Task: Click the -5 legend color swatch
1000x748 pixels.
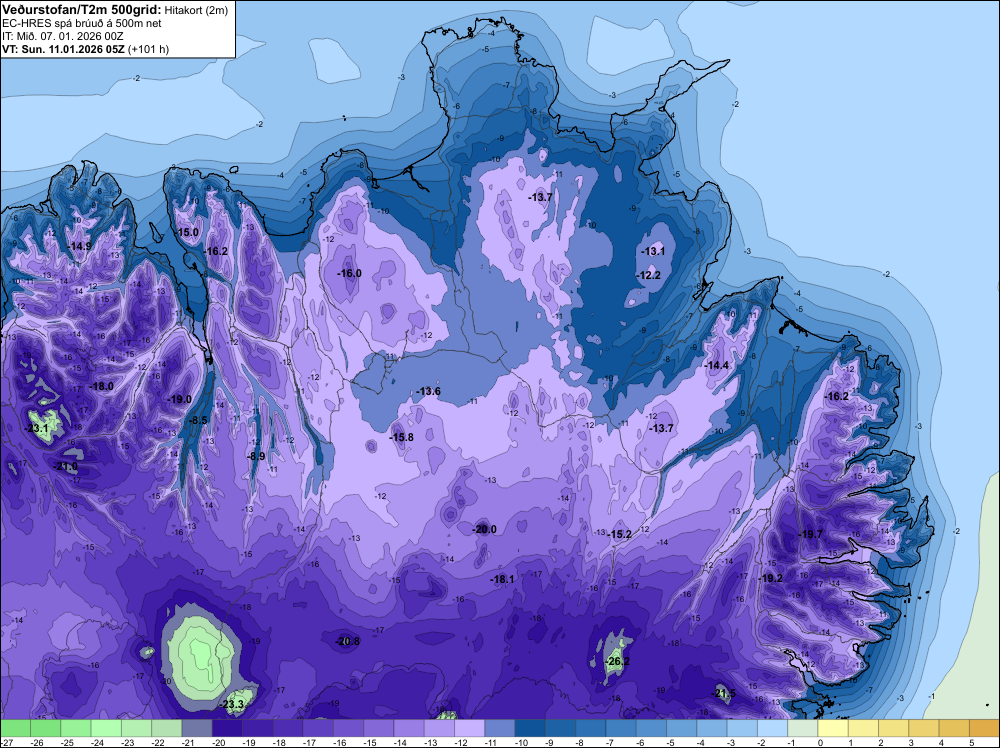Action: pyautogui.click(x=681, y=728)
